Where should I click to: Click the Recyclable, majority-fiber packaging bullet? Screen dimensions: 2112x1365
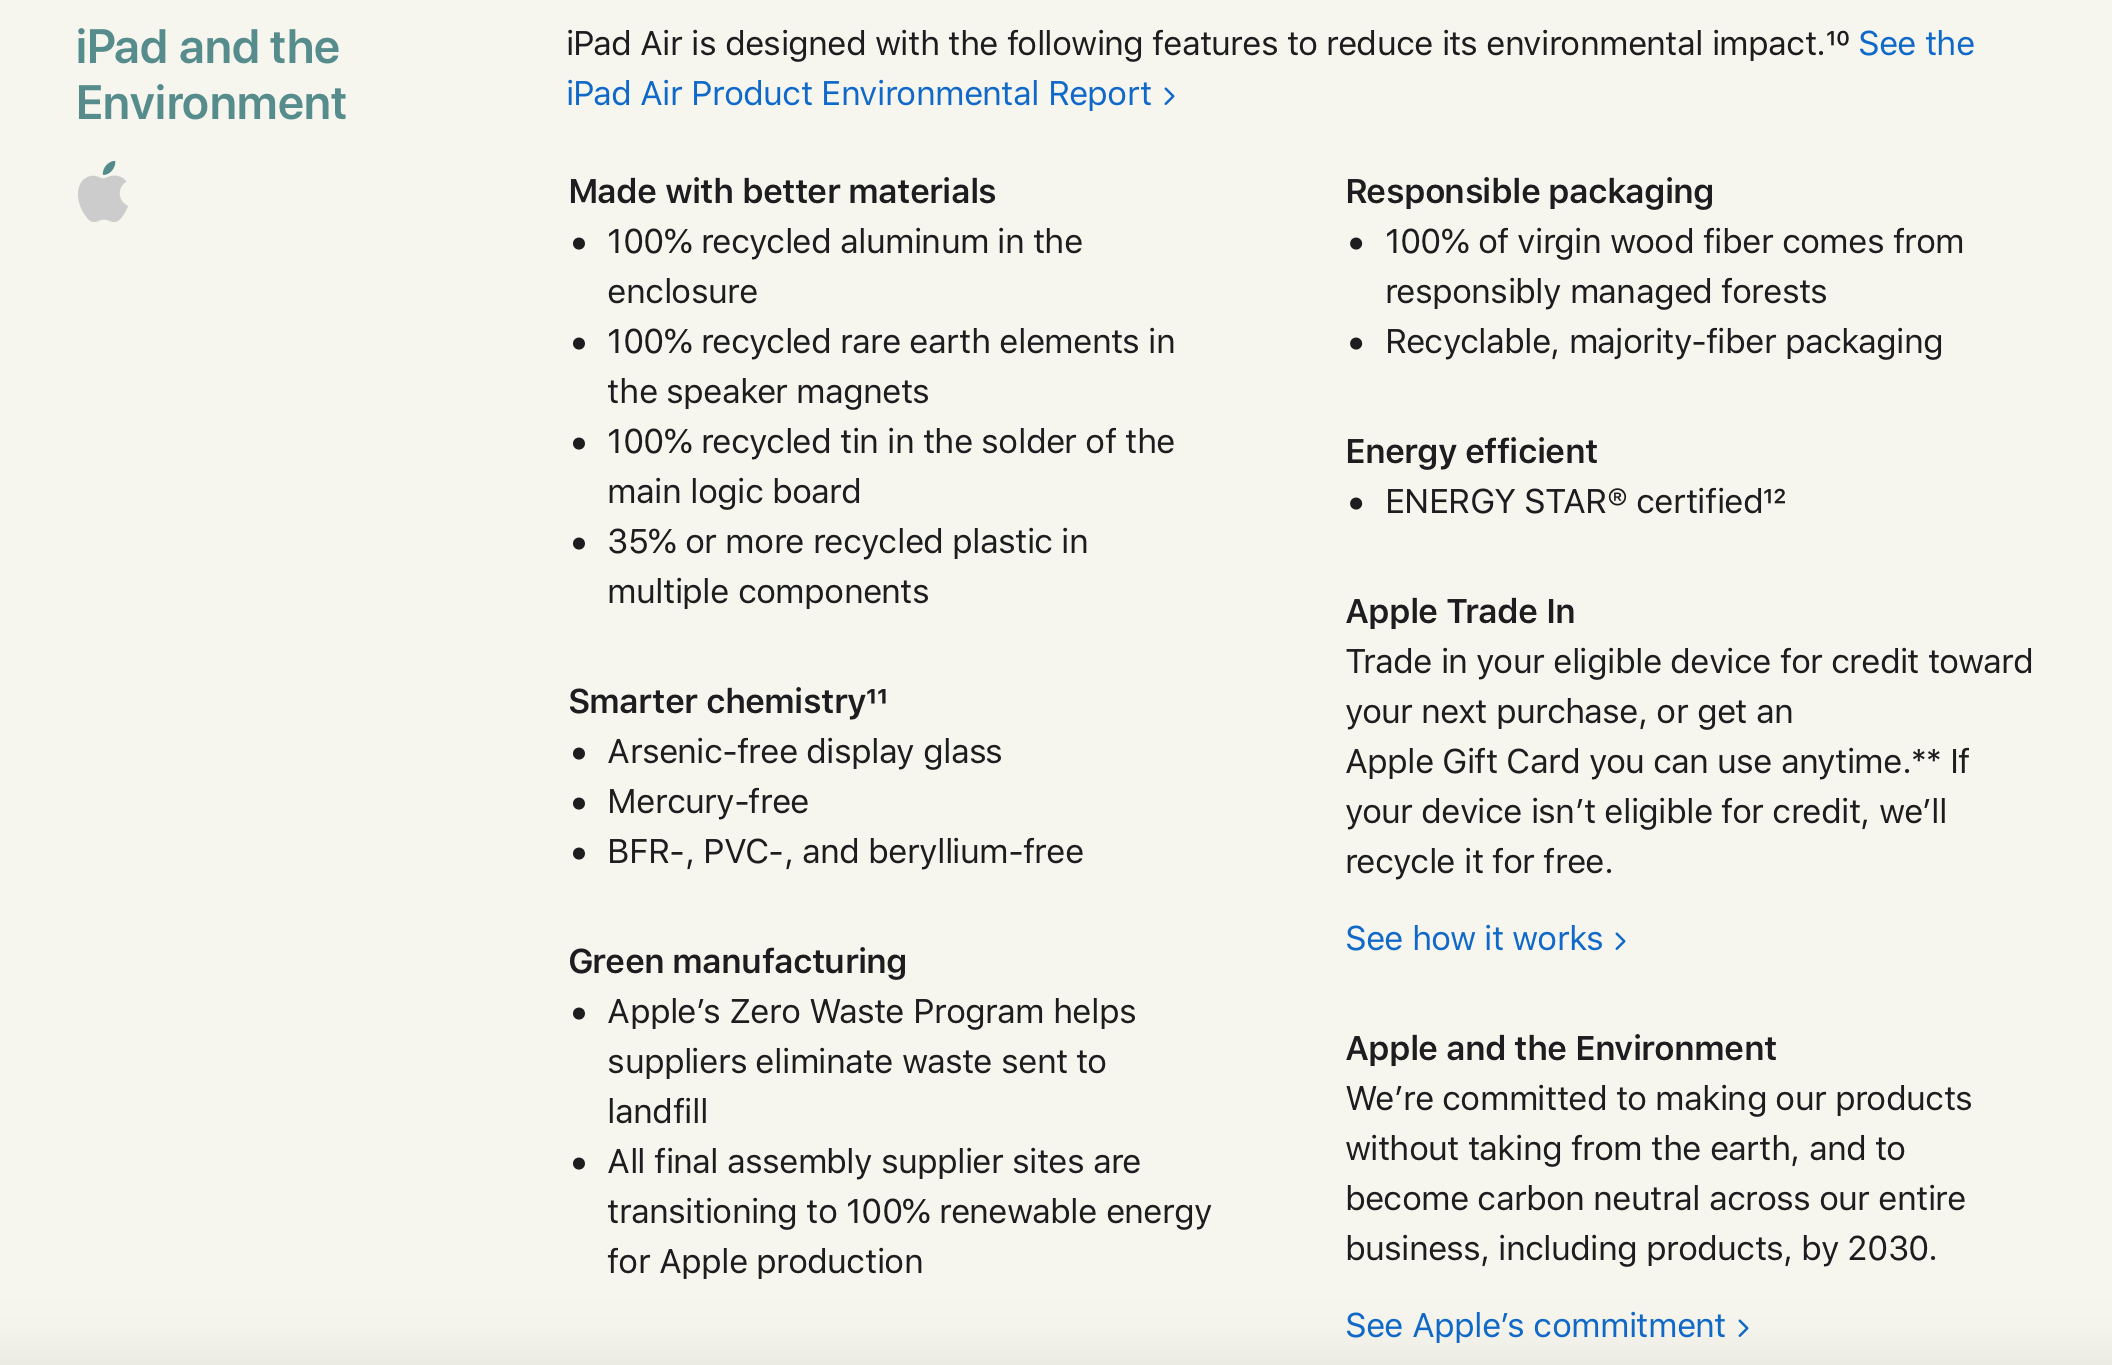click(1663, 342)
